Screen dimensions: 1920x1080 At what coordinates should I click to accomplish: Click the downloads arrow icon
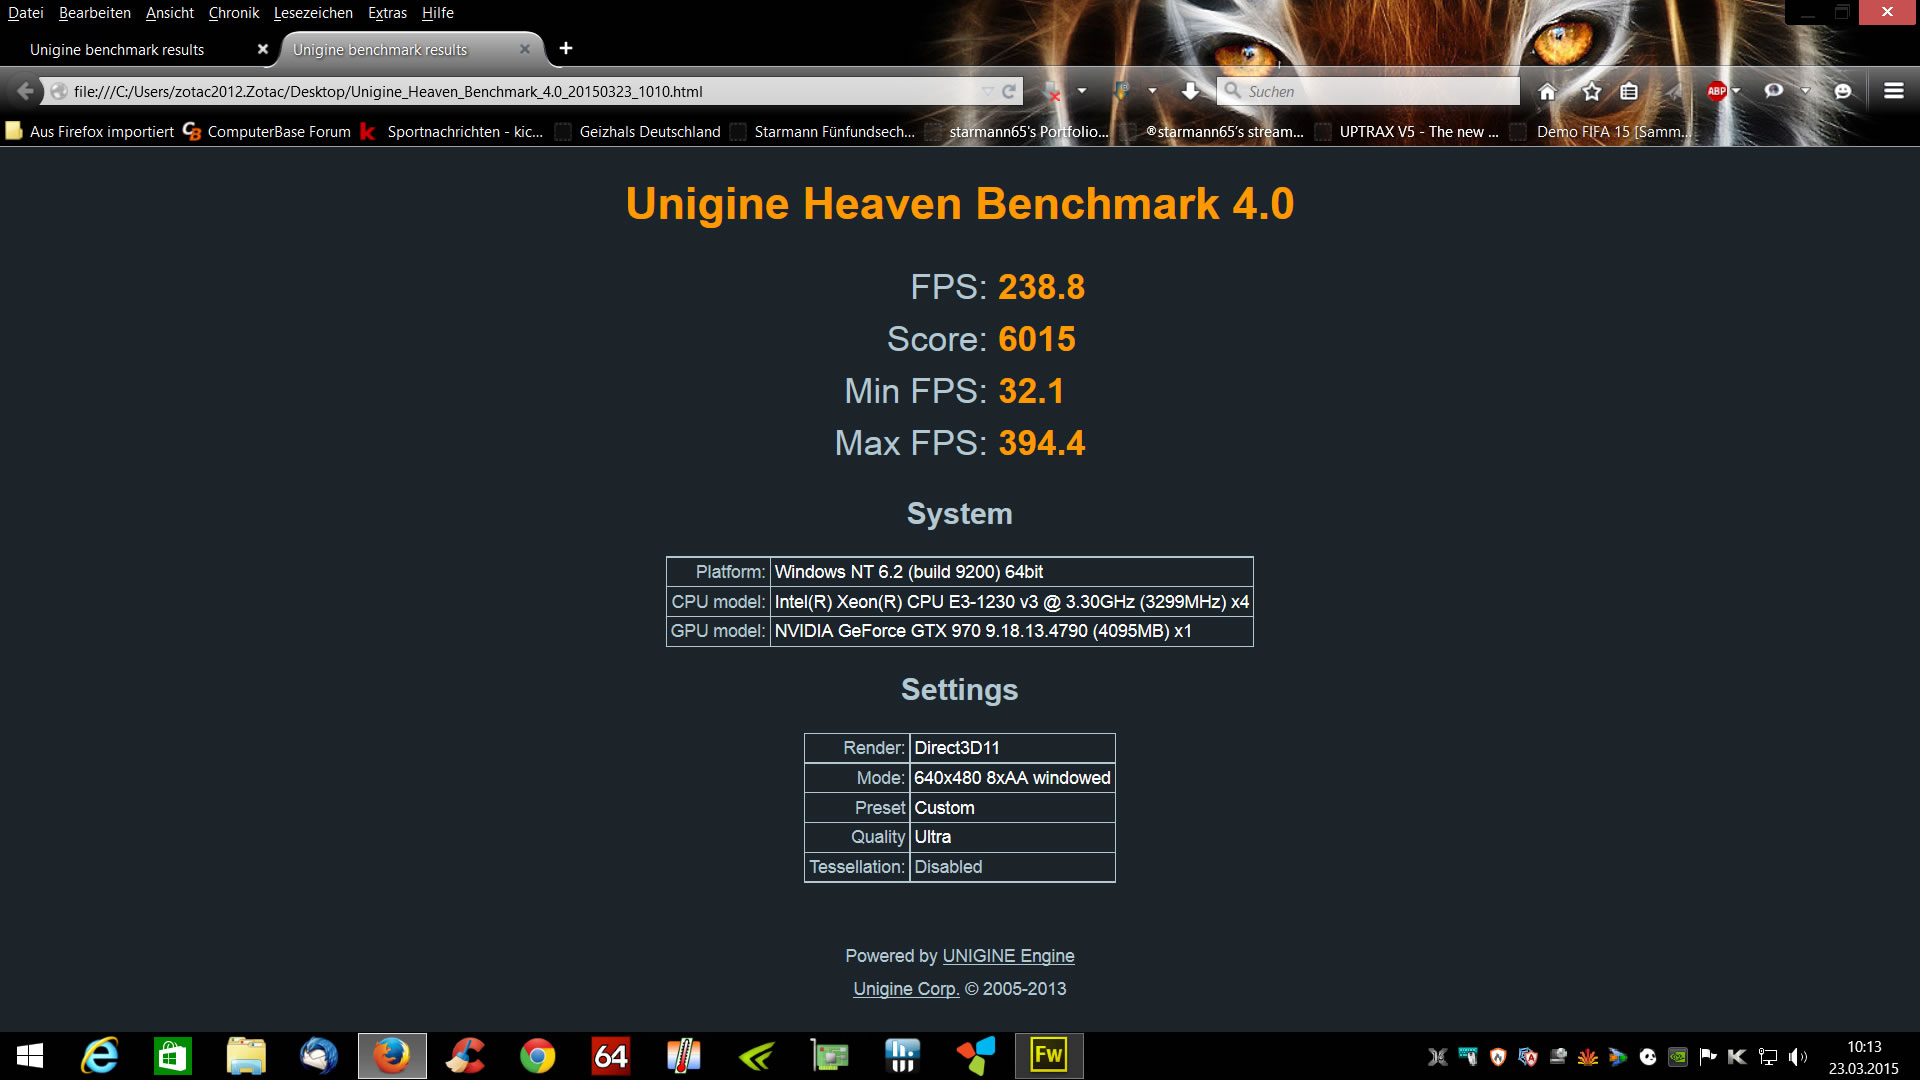(1190, 92)
